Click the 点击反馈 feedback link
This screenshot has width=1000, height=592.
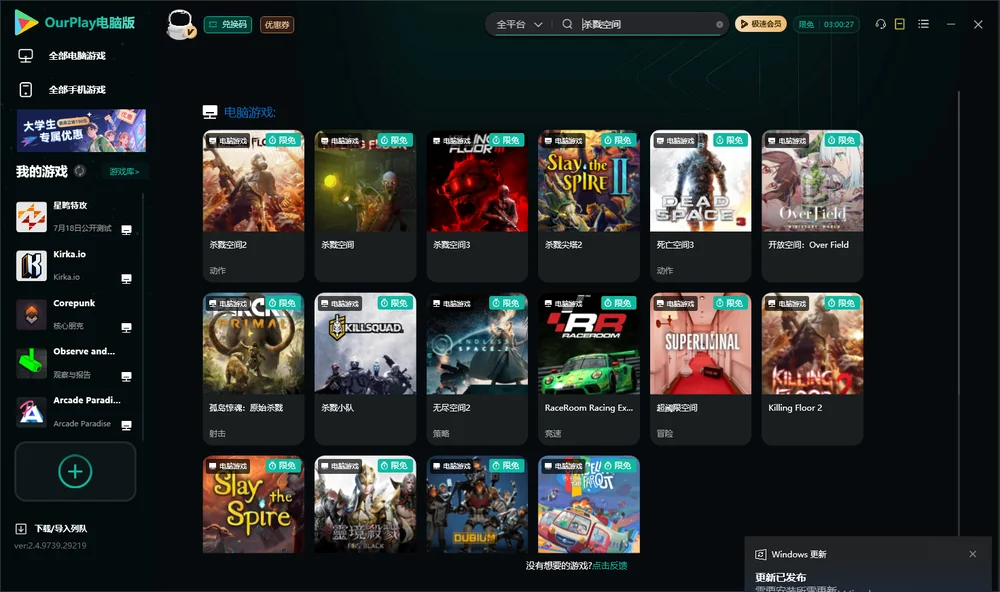point(610,565)
